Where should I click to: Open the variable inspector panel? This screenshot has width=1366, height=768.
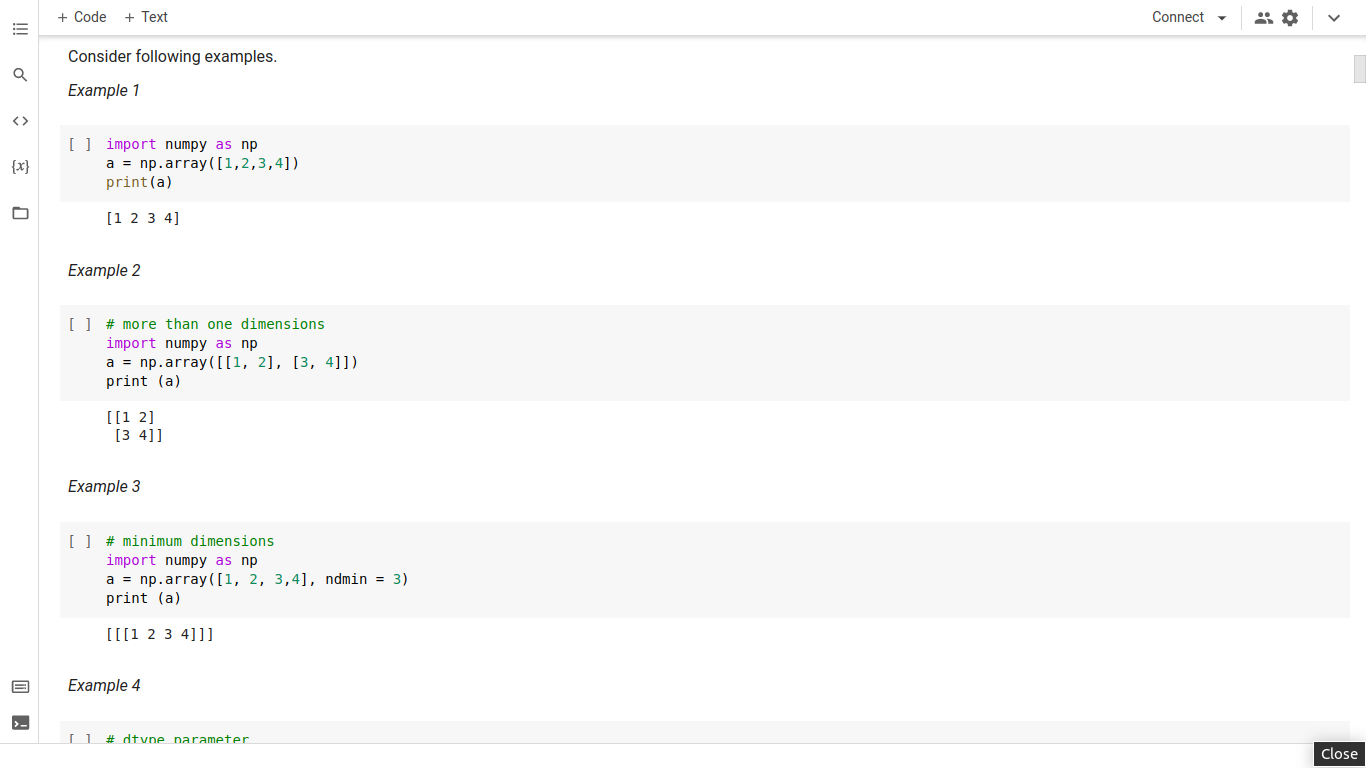point(20,166)
